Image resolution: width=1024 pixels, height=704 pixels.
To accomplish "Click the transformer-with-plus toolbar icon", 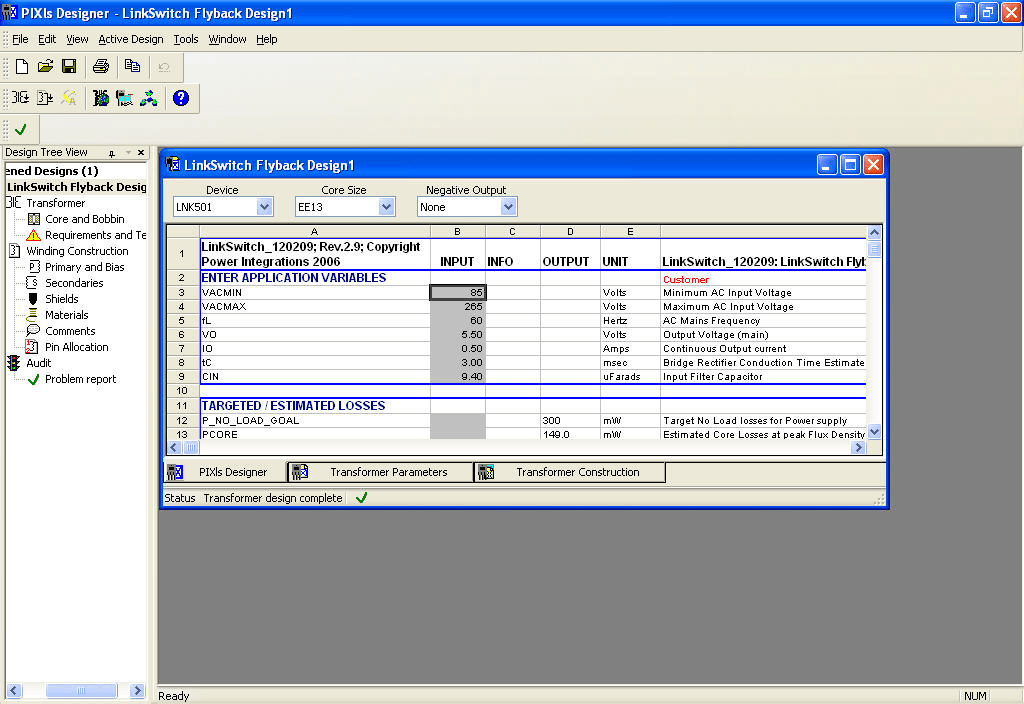I will coord(44,98).
